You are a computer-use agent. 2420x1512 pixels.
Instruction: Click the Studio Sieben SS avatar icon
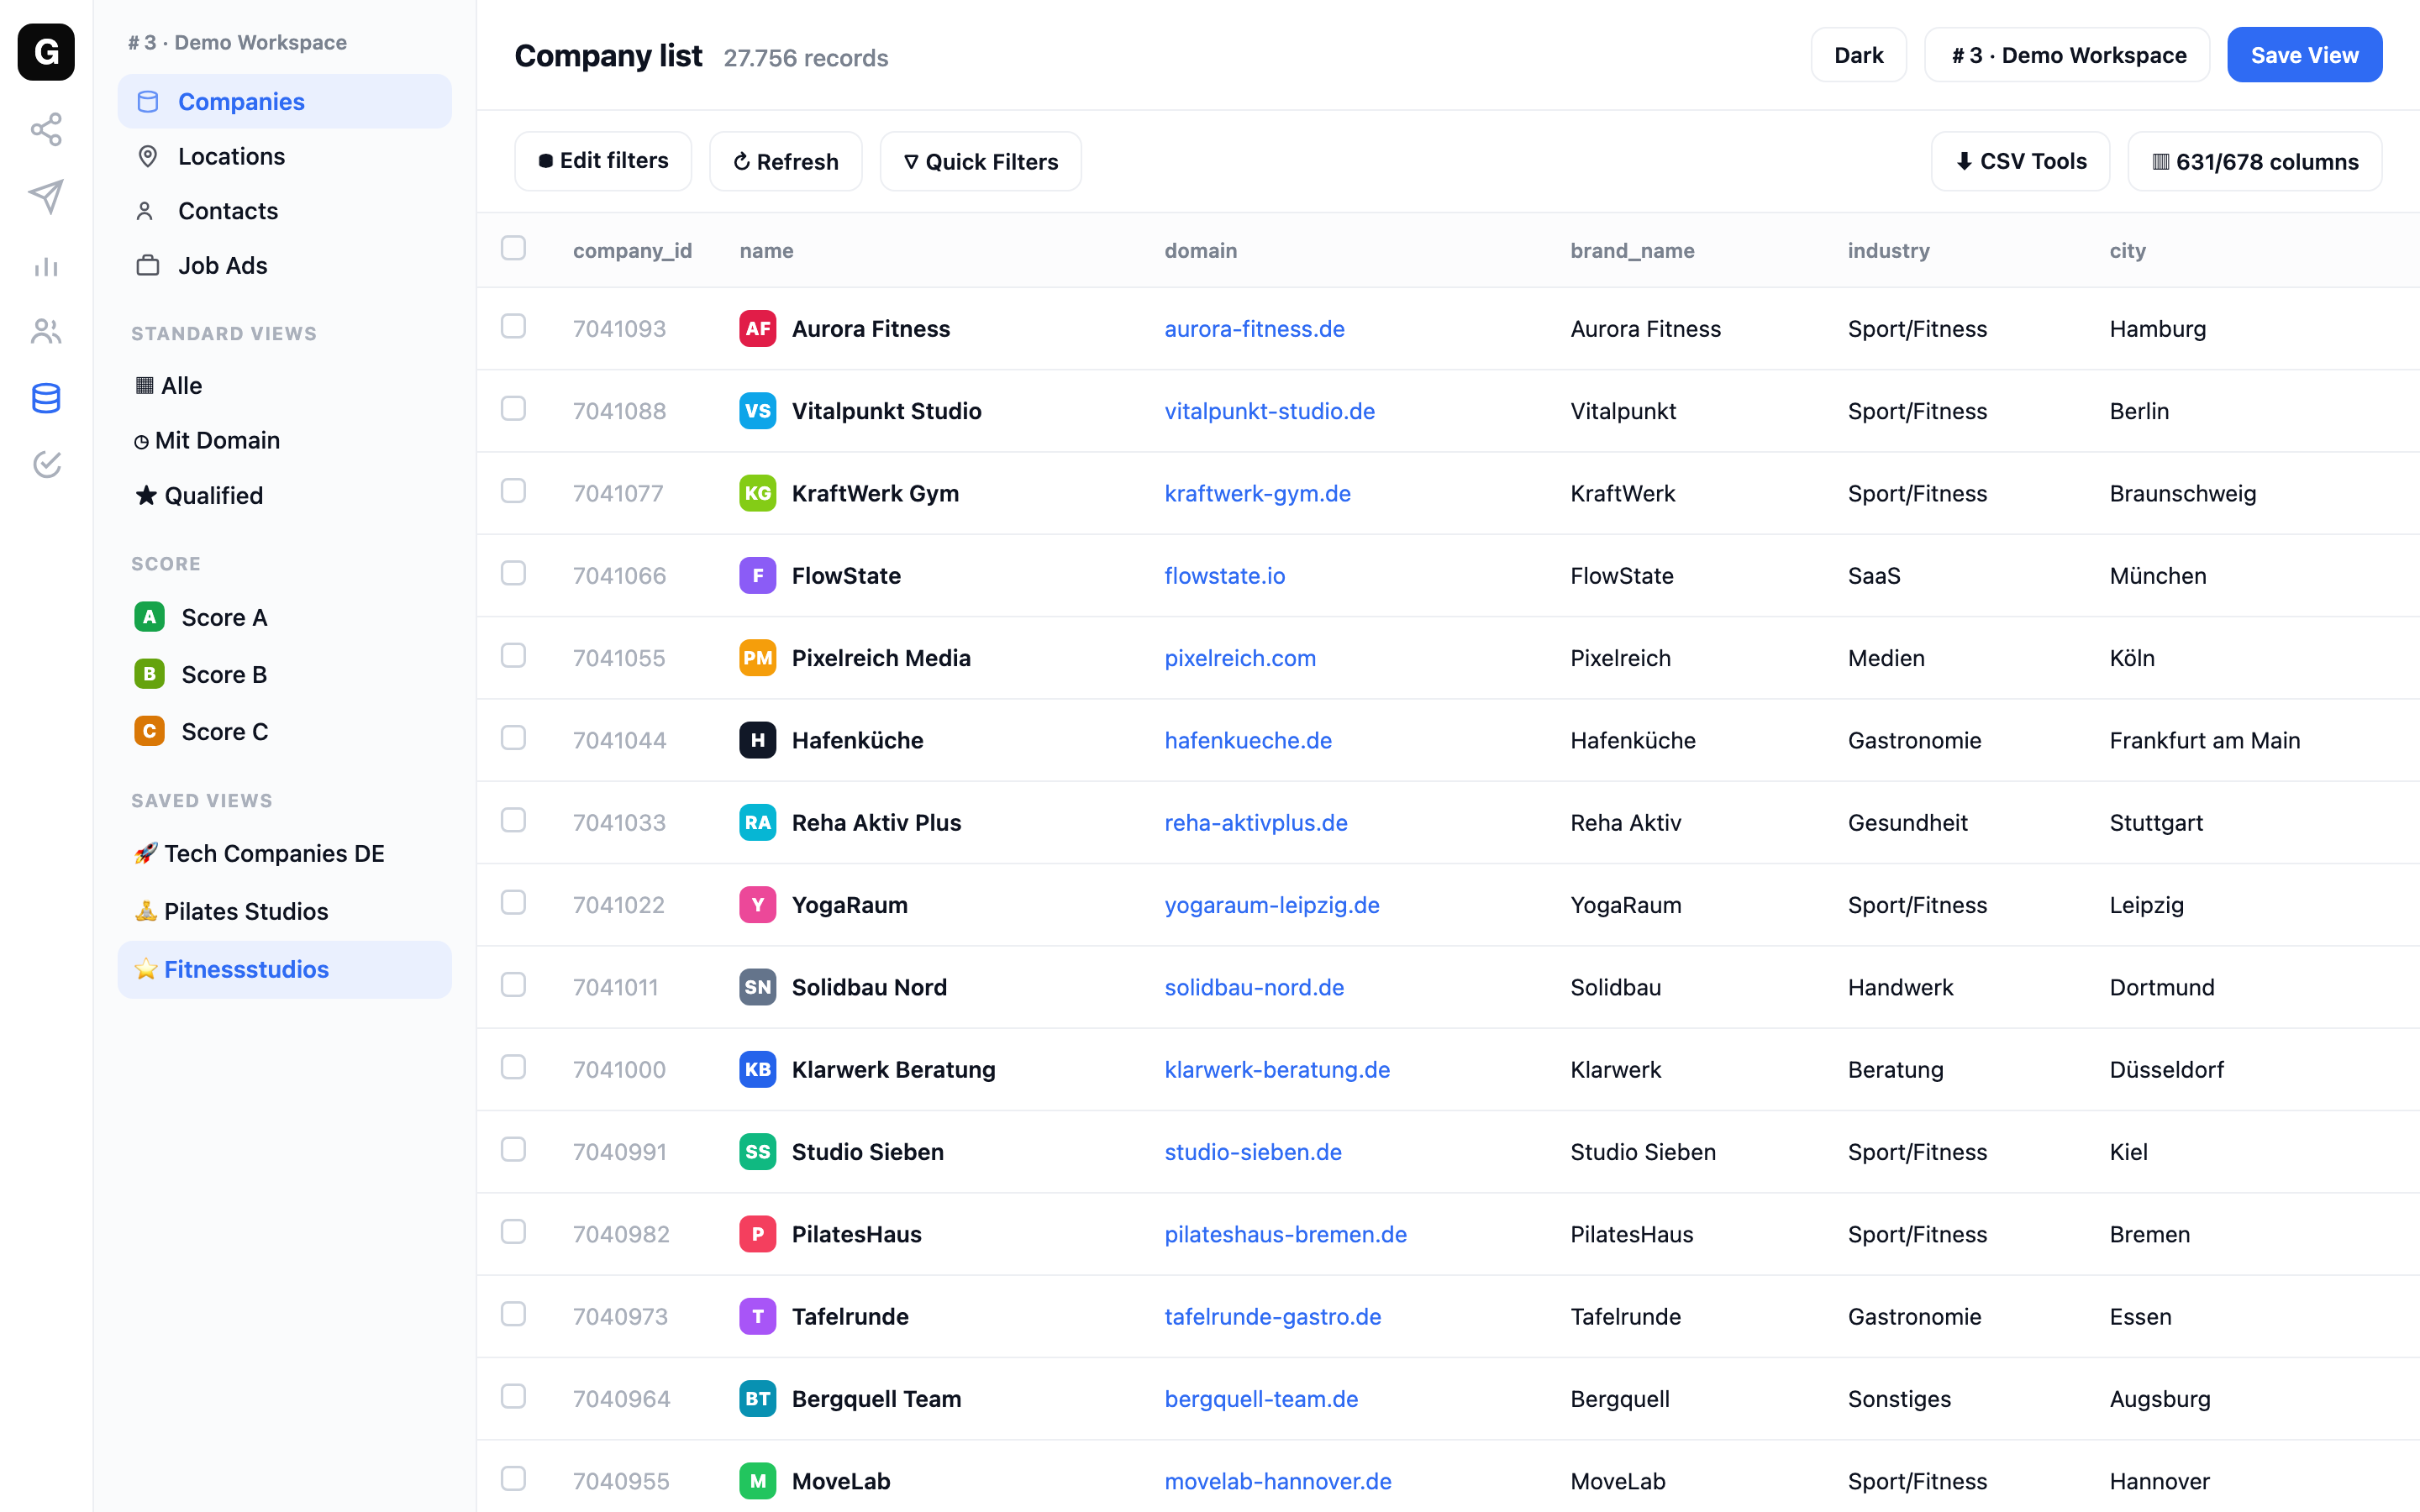click(x=757, y=1152)
